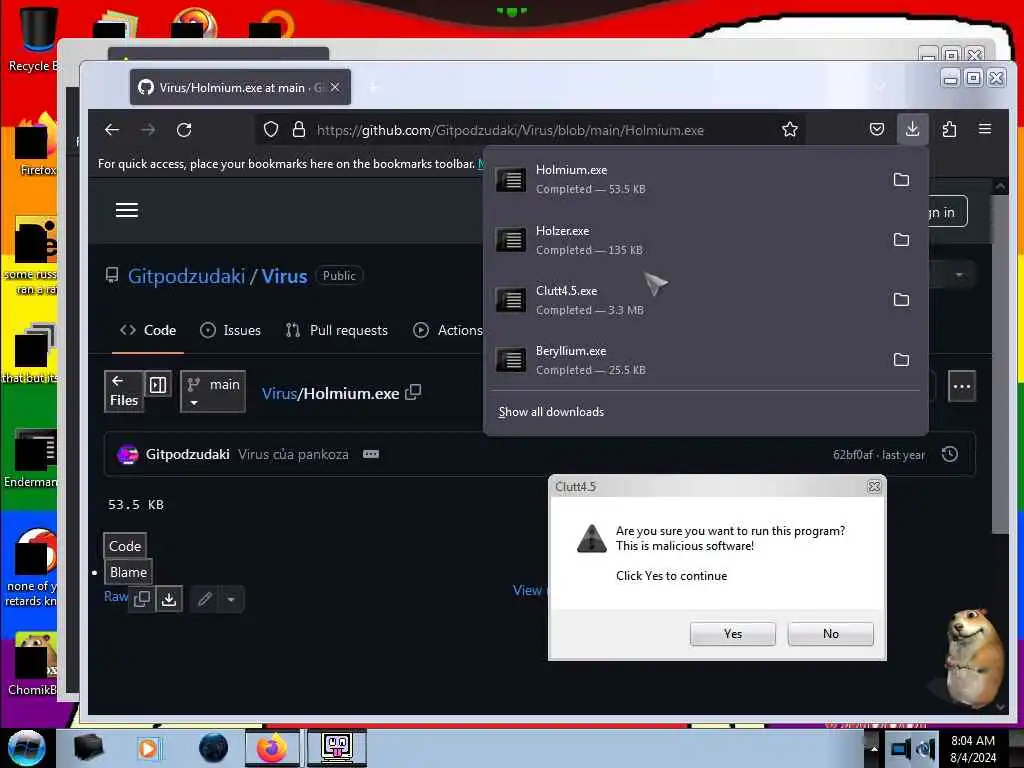Open the Clutt4.5.exe download entry

tap(686, 300)
